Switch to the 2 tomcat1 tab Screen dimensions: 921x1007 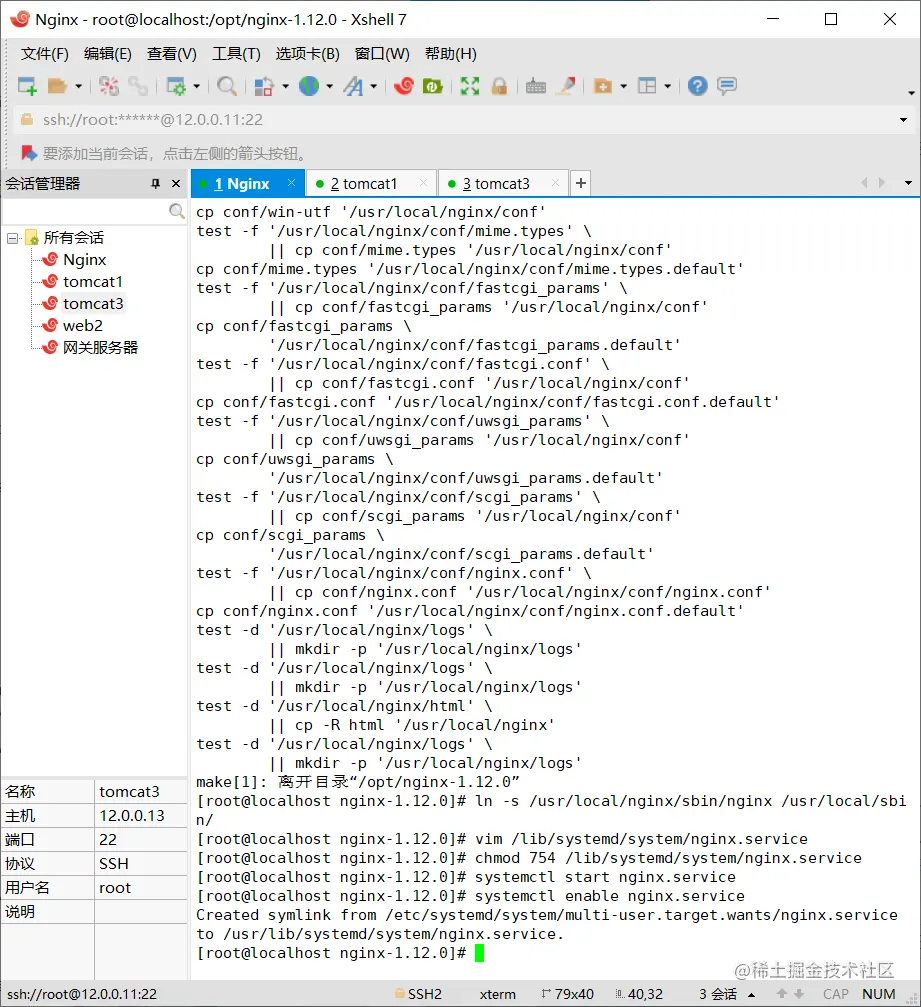(364, 184)
